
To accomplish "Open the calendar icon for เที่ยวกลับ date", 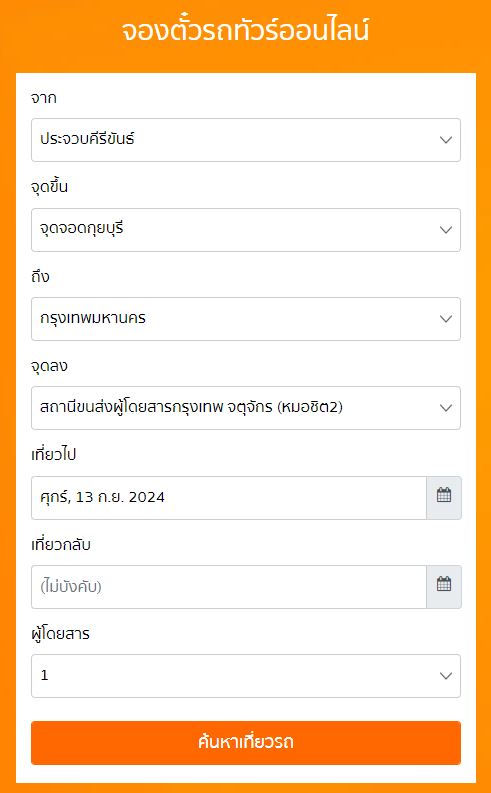I will (x=443, y=587).
